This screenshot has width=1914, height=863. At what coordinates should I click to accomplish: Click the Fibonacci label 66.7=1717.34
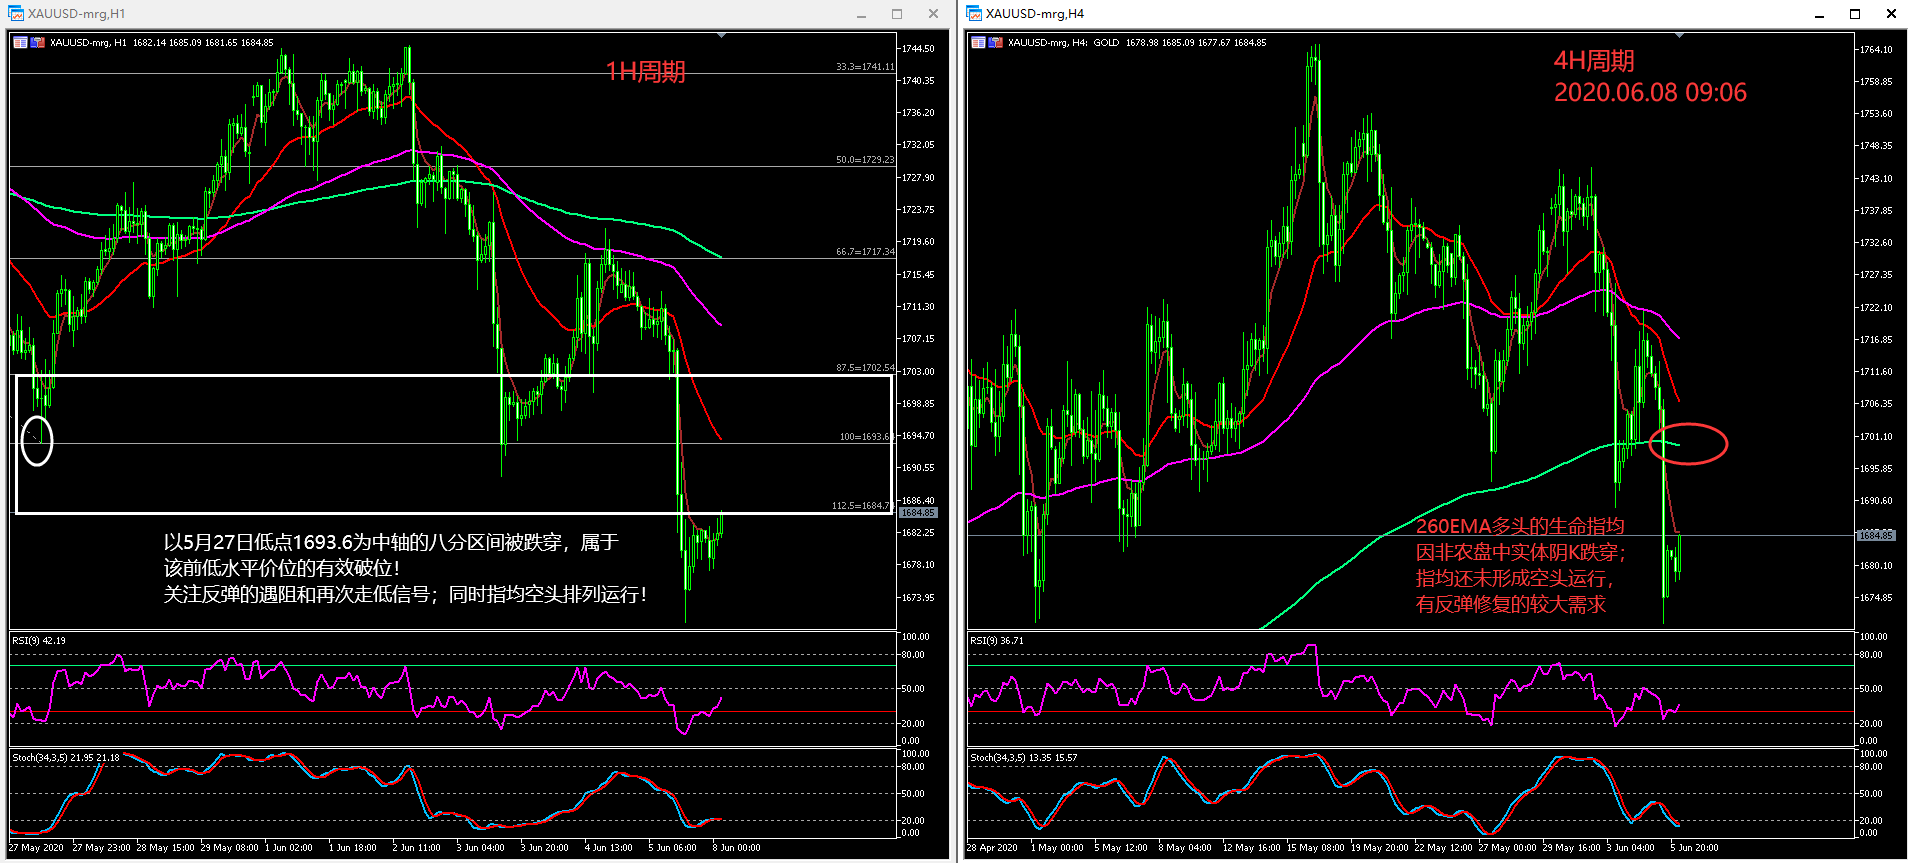(x=865, y=252)
